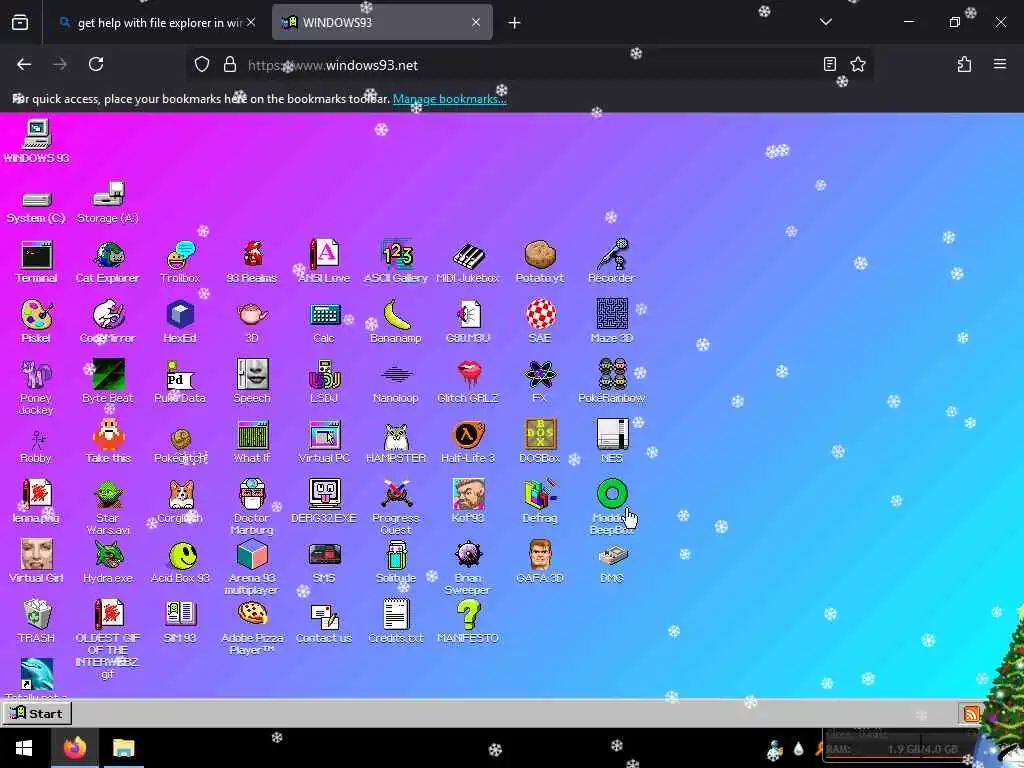1024x768 pixels.
Task: Open the Firefox application menu
Action: point(1000,64)
